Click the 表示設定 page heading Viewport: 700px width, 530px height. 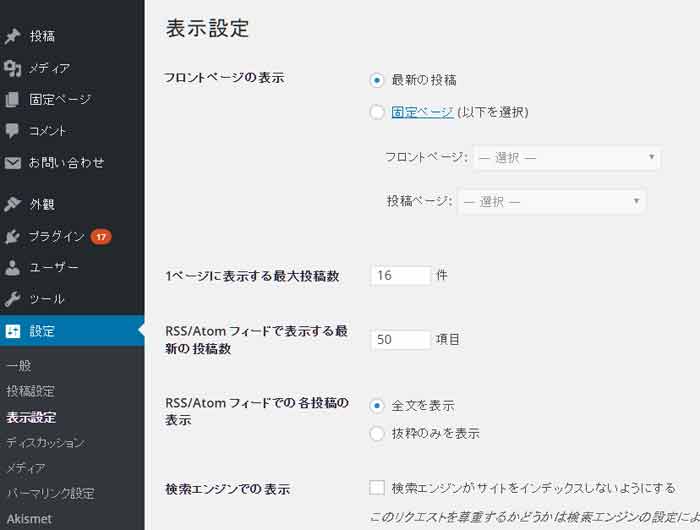(x=207, y=29)
